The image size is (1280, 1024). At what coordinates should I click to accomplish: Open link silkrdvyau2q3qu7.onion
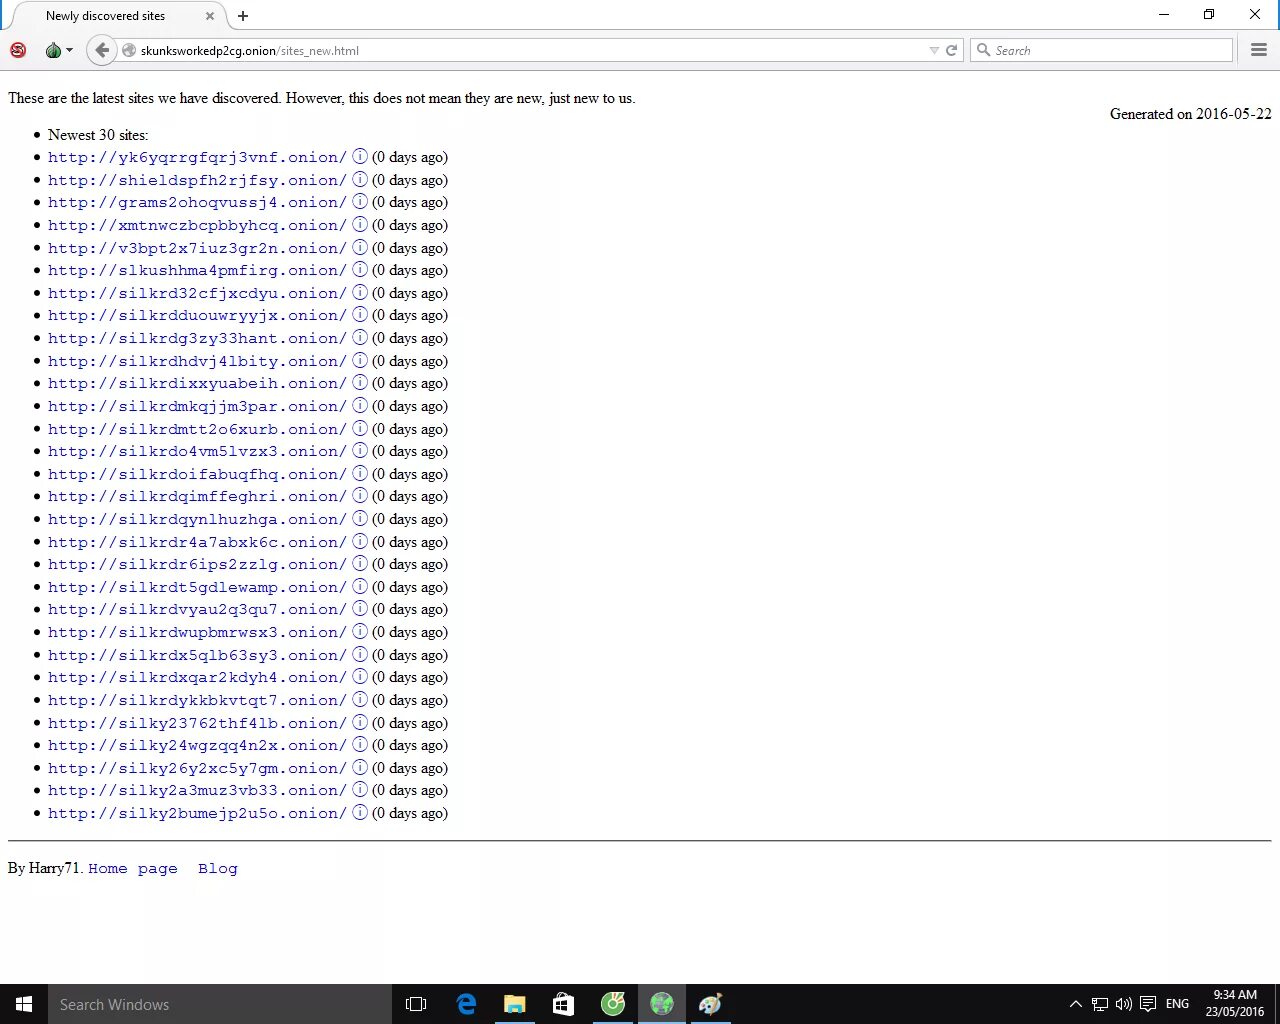pos(197,609)
